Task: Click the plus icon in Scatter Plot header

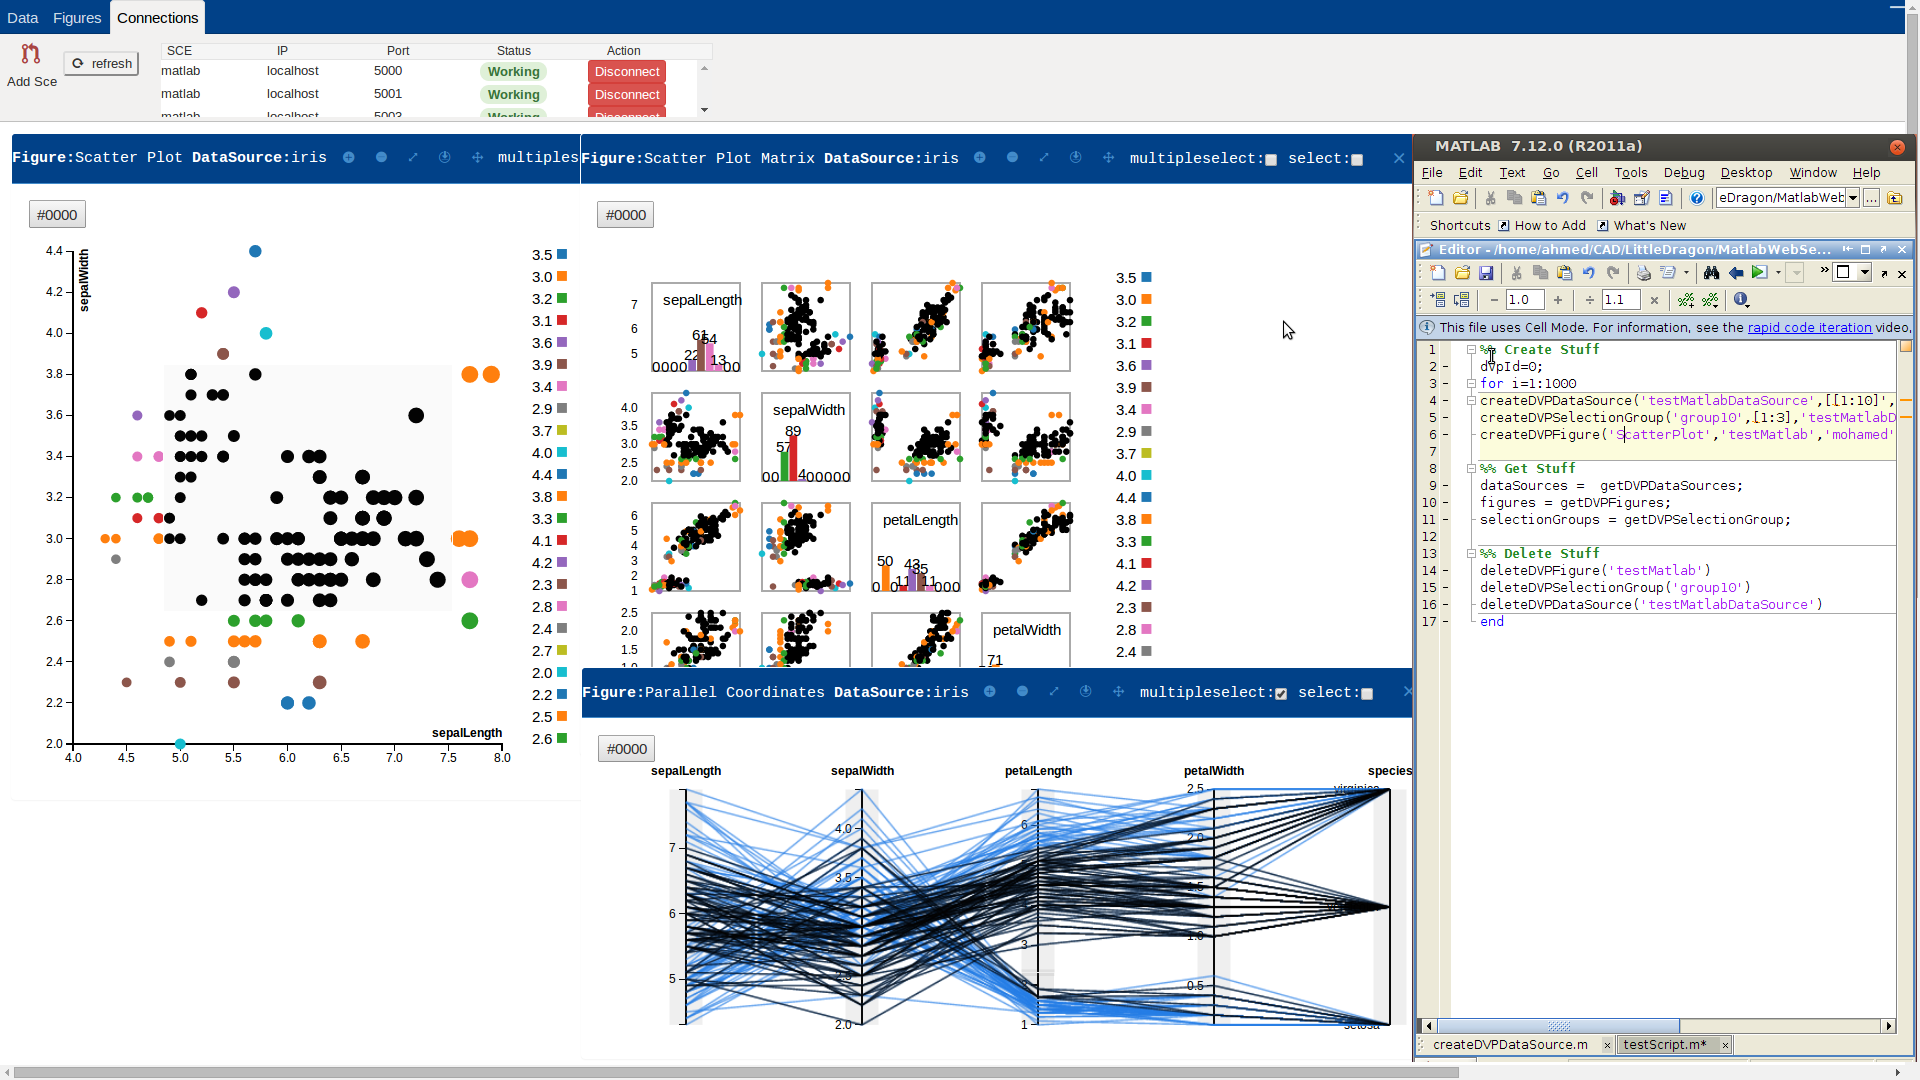Action: (x=349, y=158)
